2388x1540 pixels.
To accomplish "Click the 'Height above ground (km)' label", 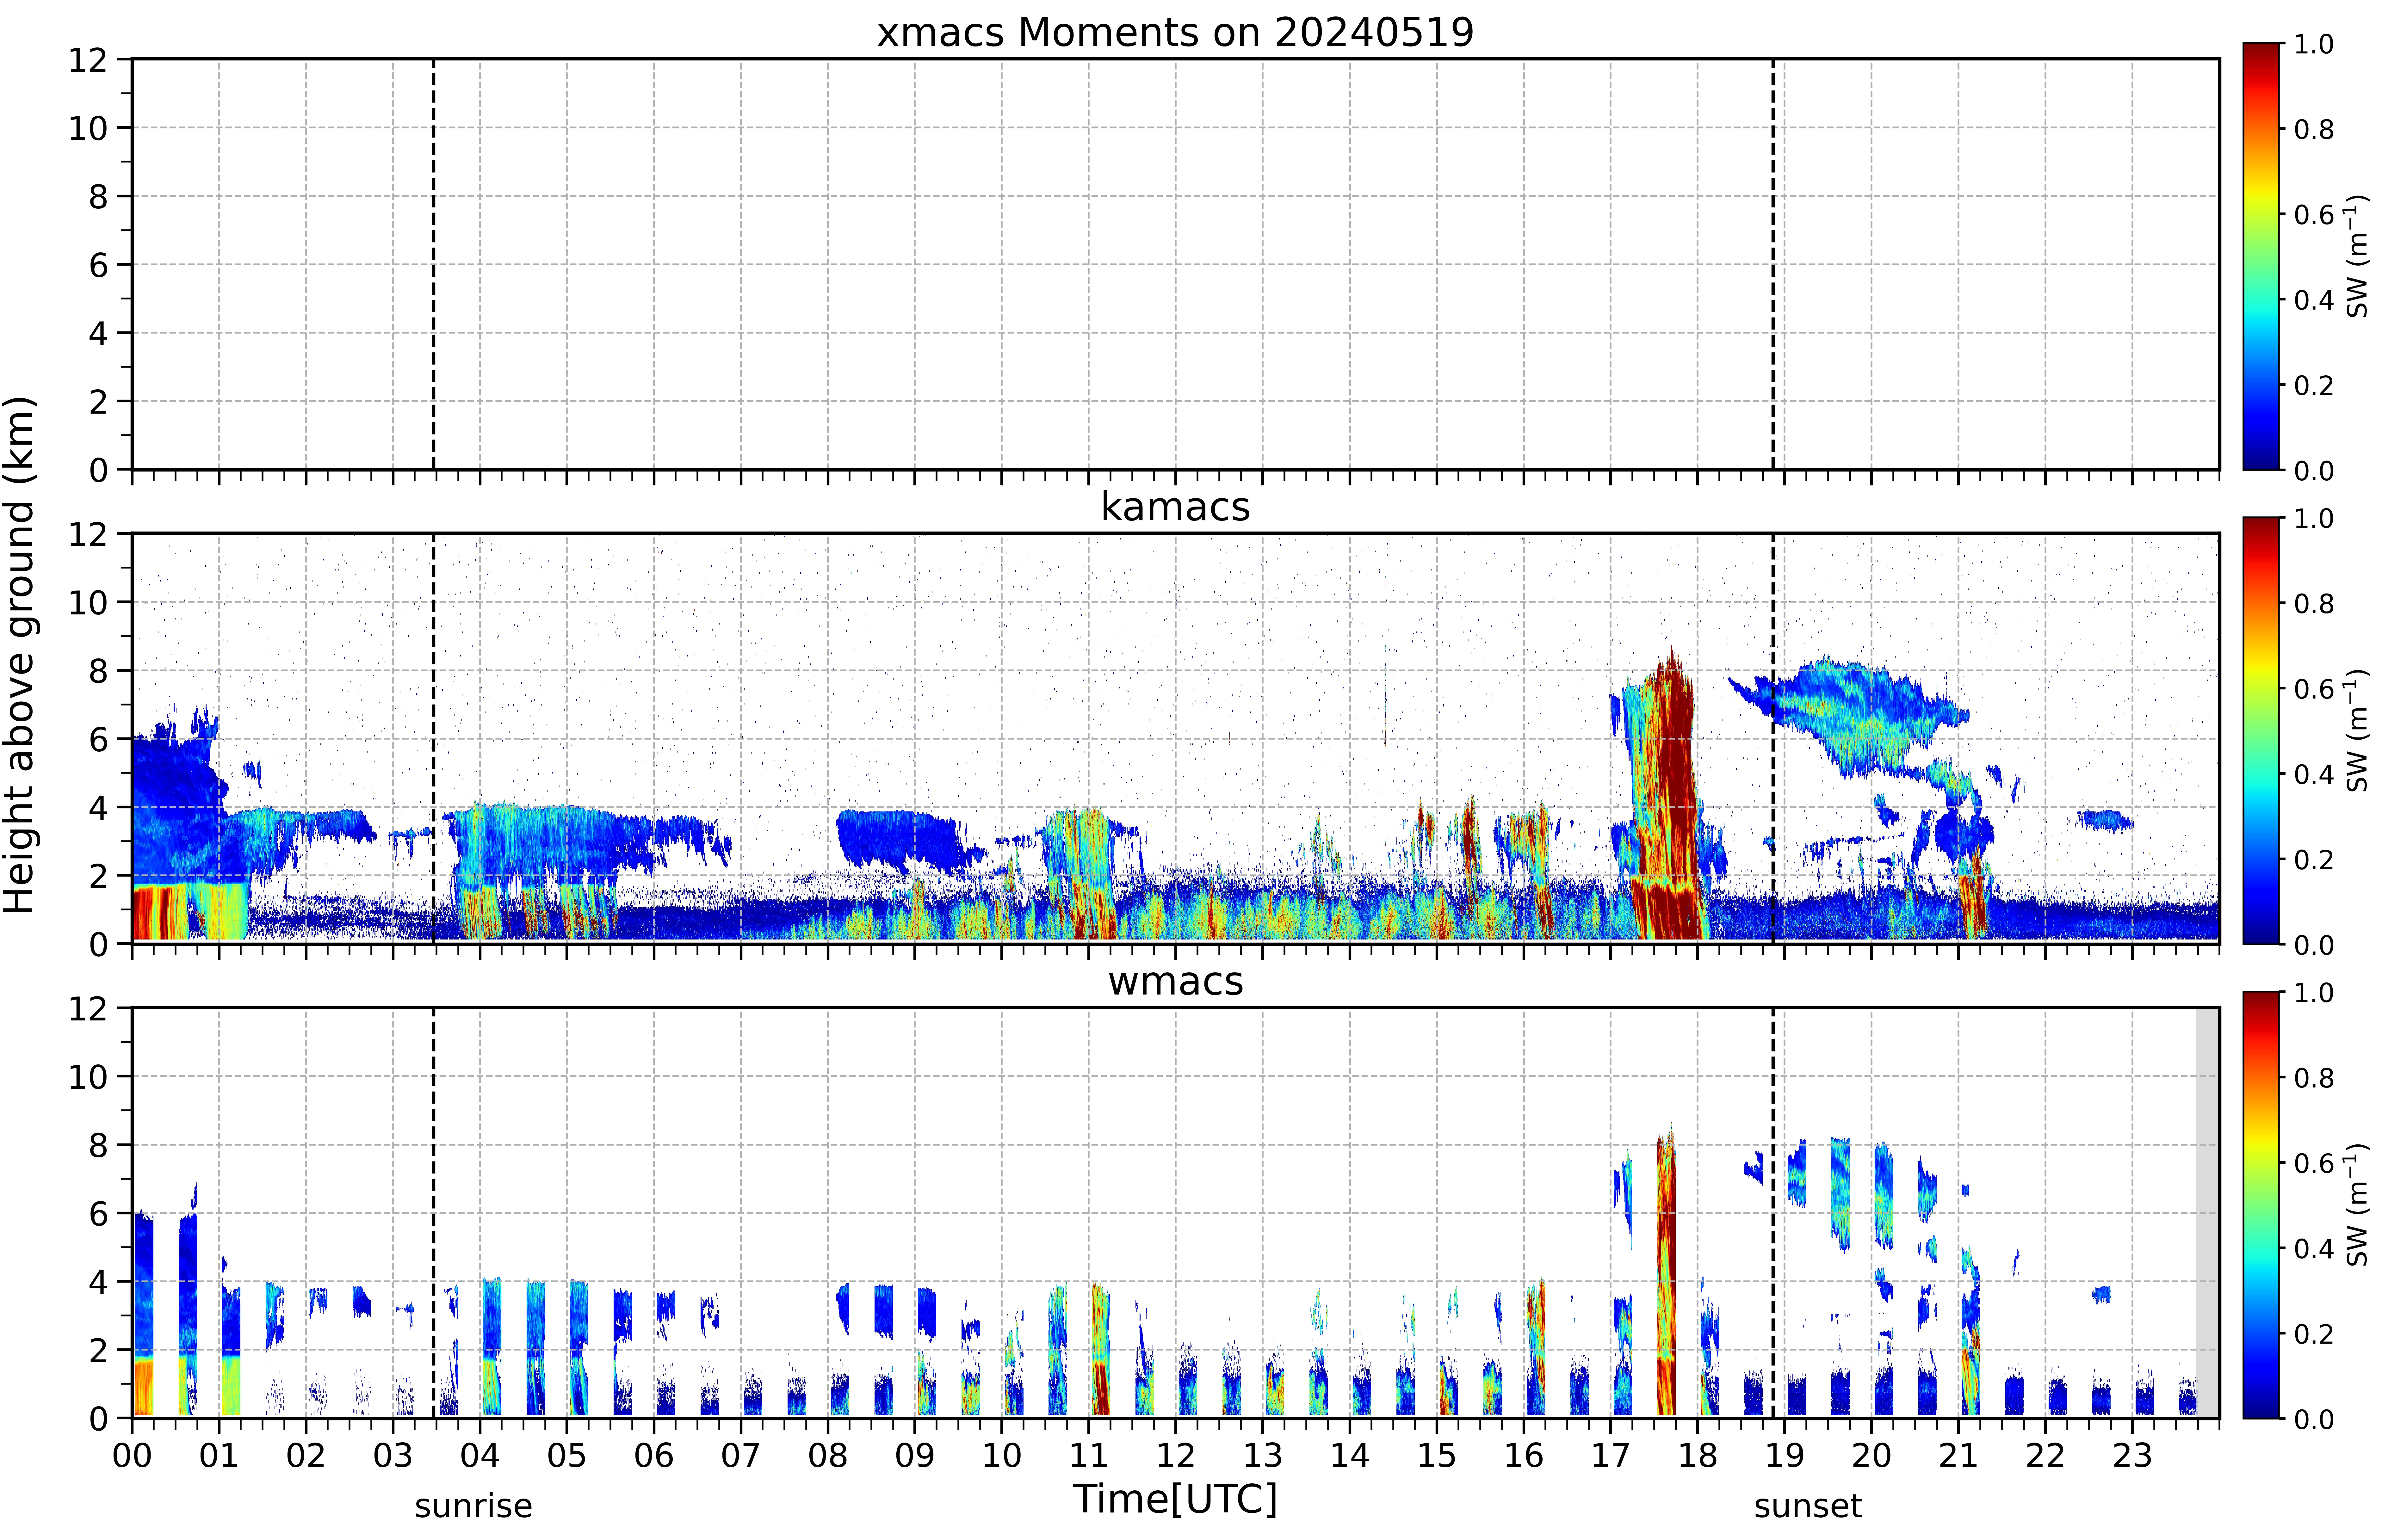I will coord(19,655).
